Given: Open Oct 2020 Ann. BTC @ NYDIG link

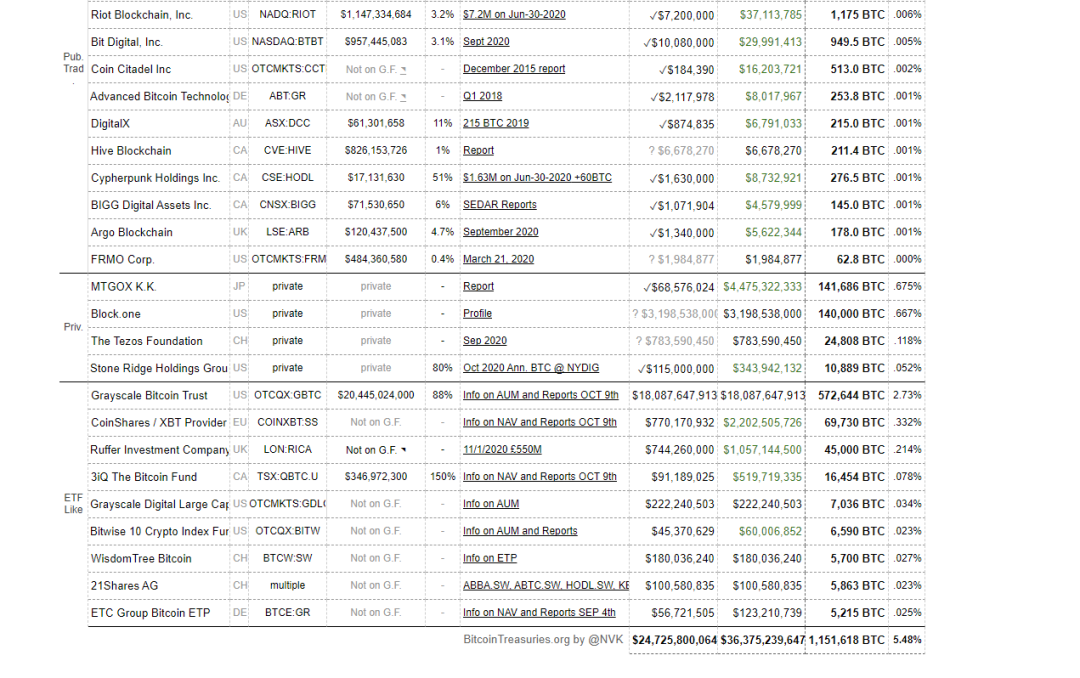Looking at the screenshot, I should pyautogui.click(x=531, y=368).
